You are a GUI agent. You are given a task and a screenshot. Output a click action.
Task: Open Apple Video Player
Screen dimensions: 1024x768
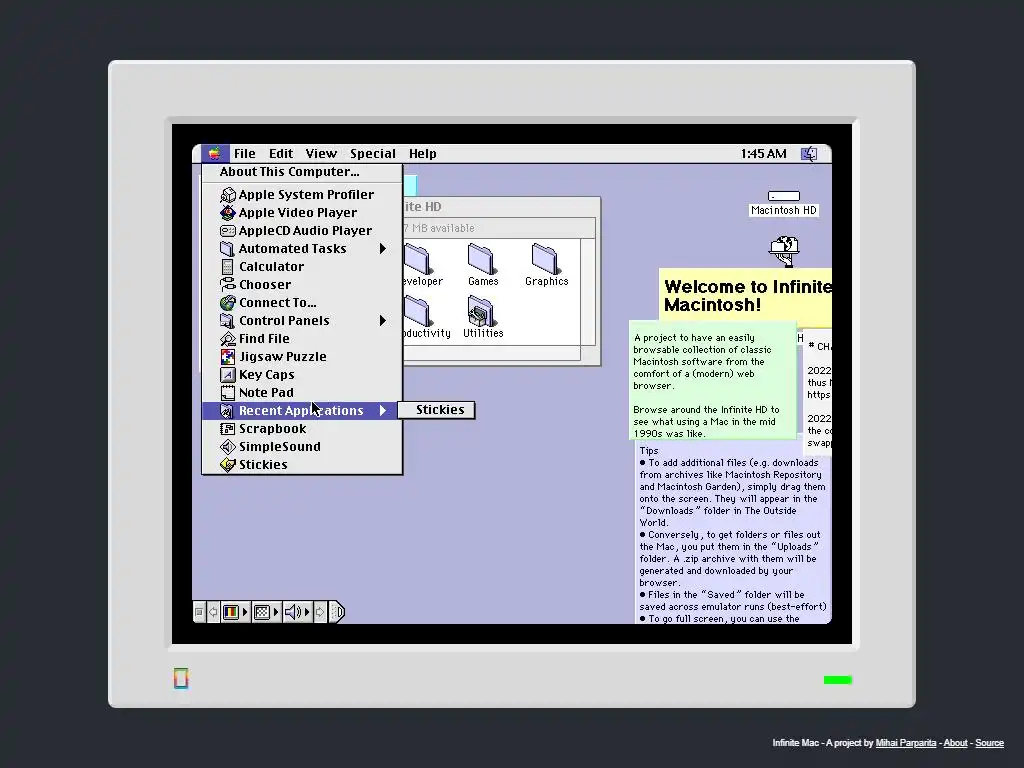(301, 212)
